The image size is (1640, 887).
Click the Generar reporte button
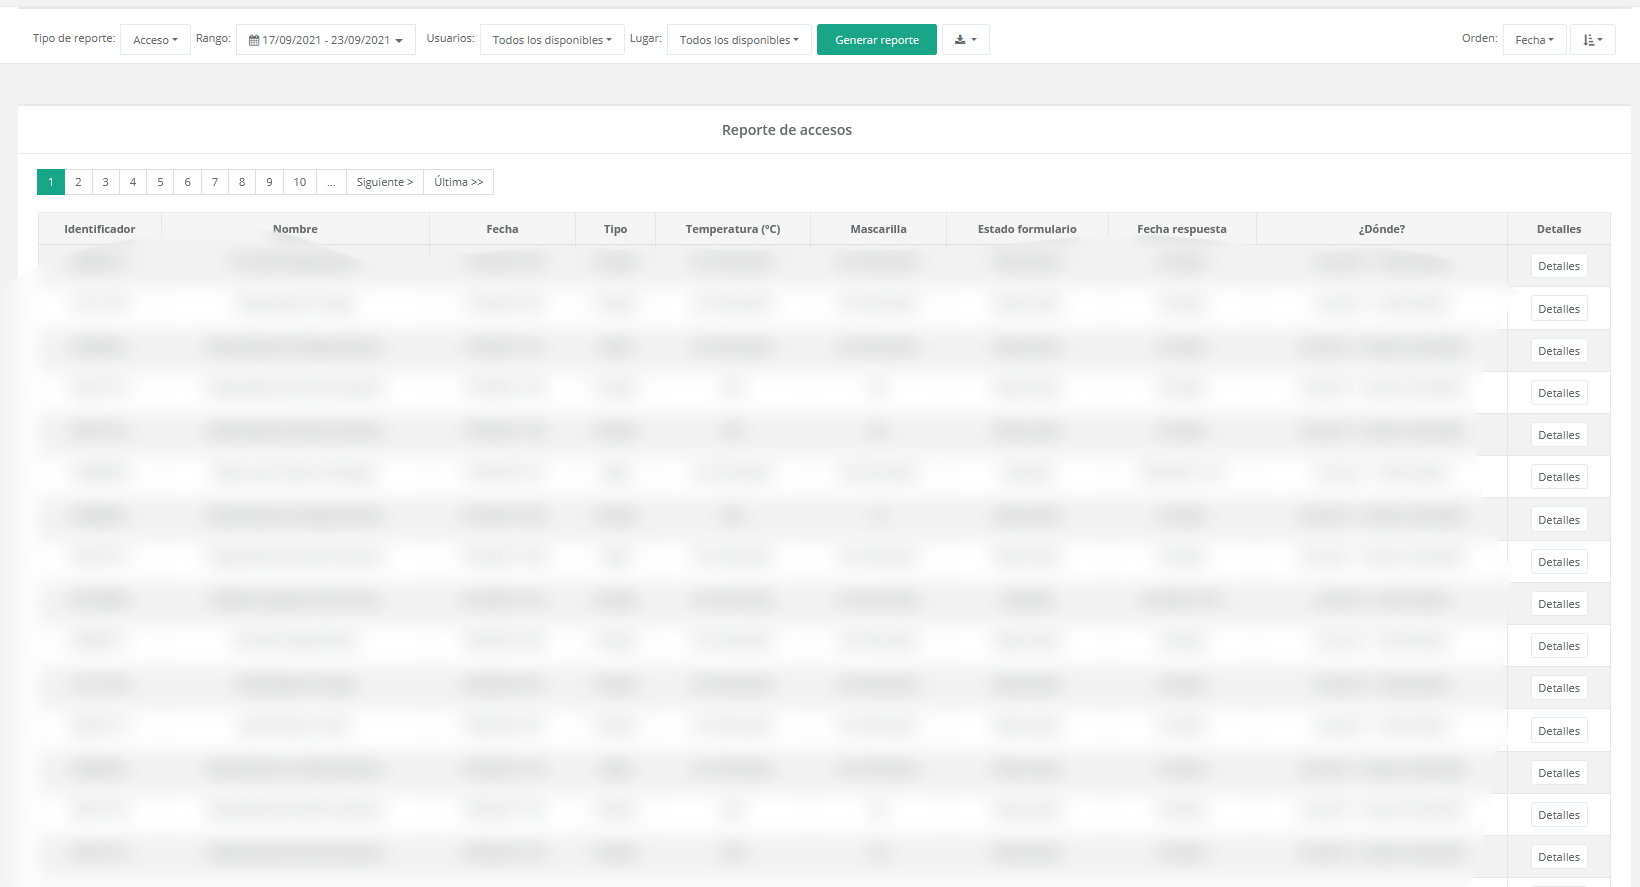pyautogui.click(x=876, y=40)
